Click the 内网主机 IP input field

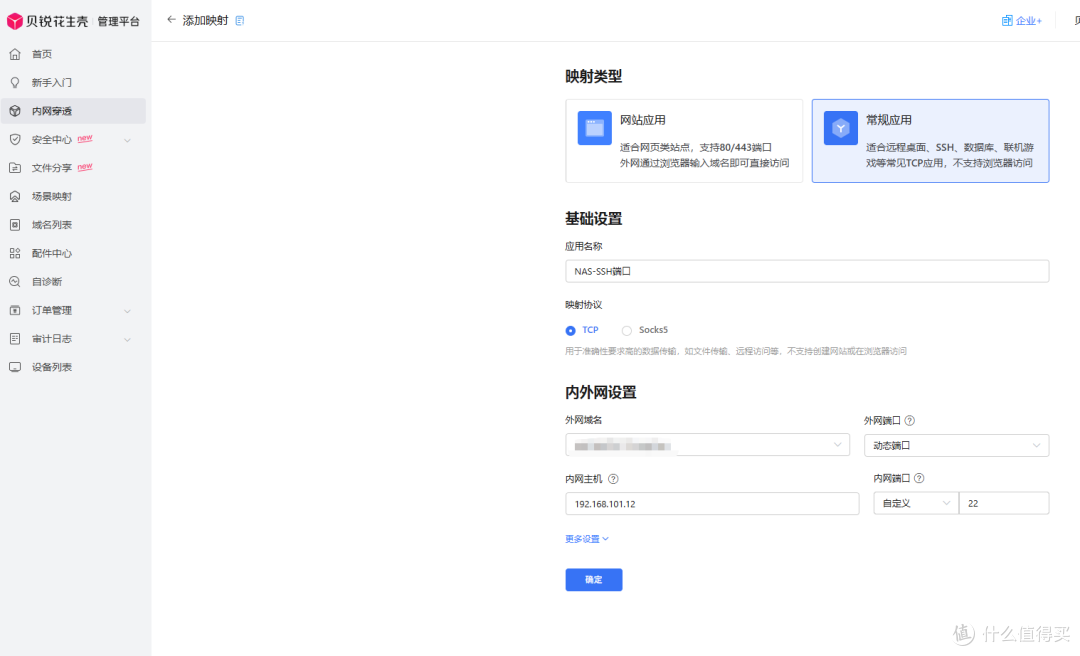[712, 504]
